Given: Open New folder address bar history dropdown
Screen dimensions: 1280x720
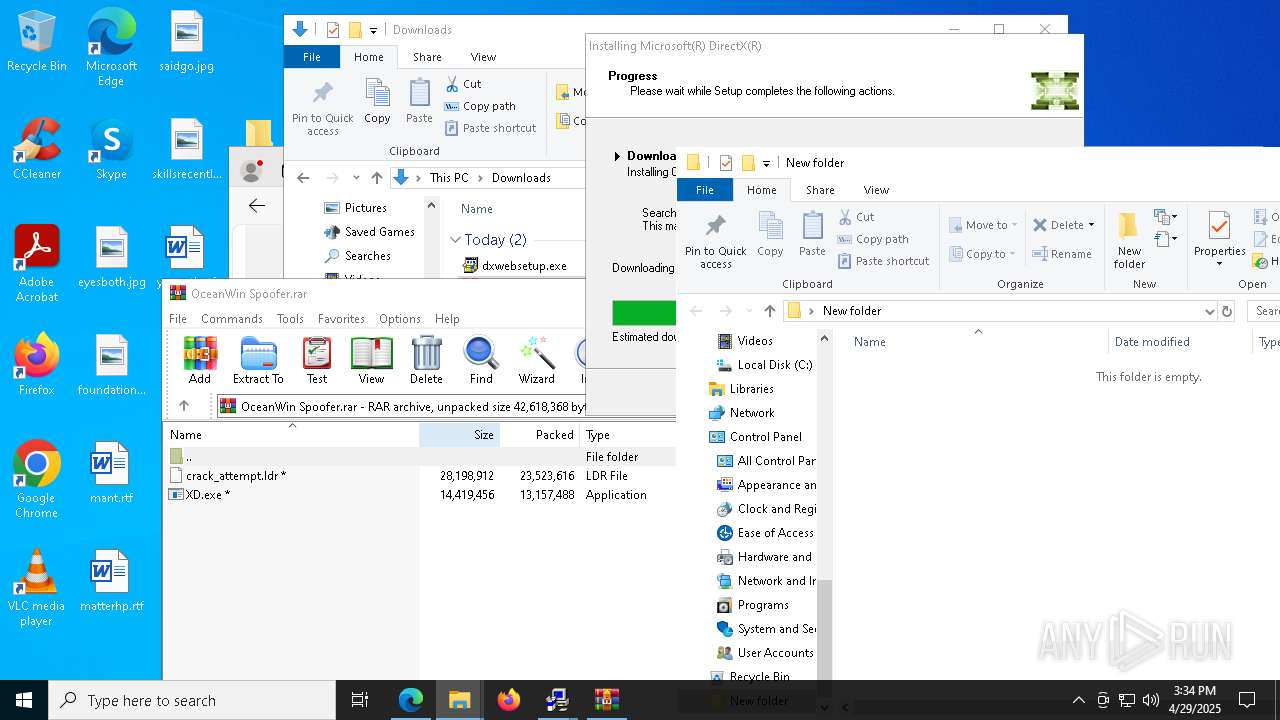Looking at the screenshot, I should 1209,311.
